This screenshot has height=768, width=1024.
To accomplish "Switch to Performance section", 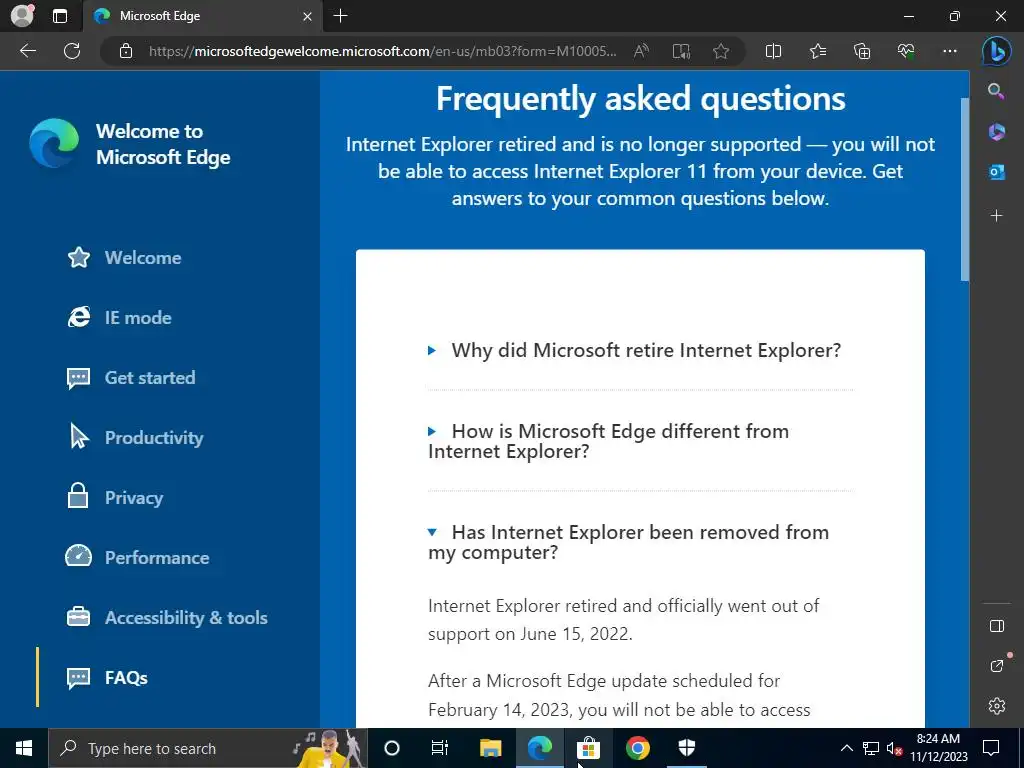I will click(138, 558).
